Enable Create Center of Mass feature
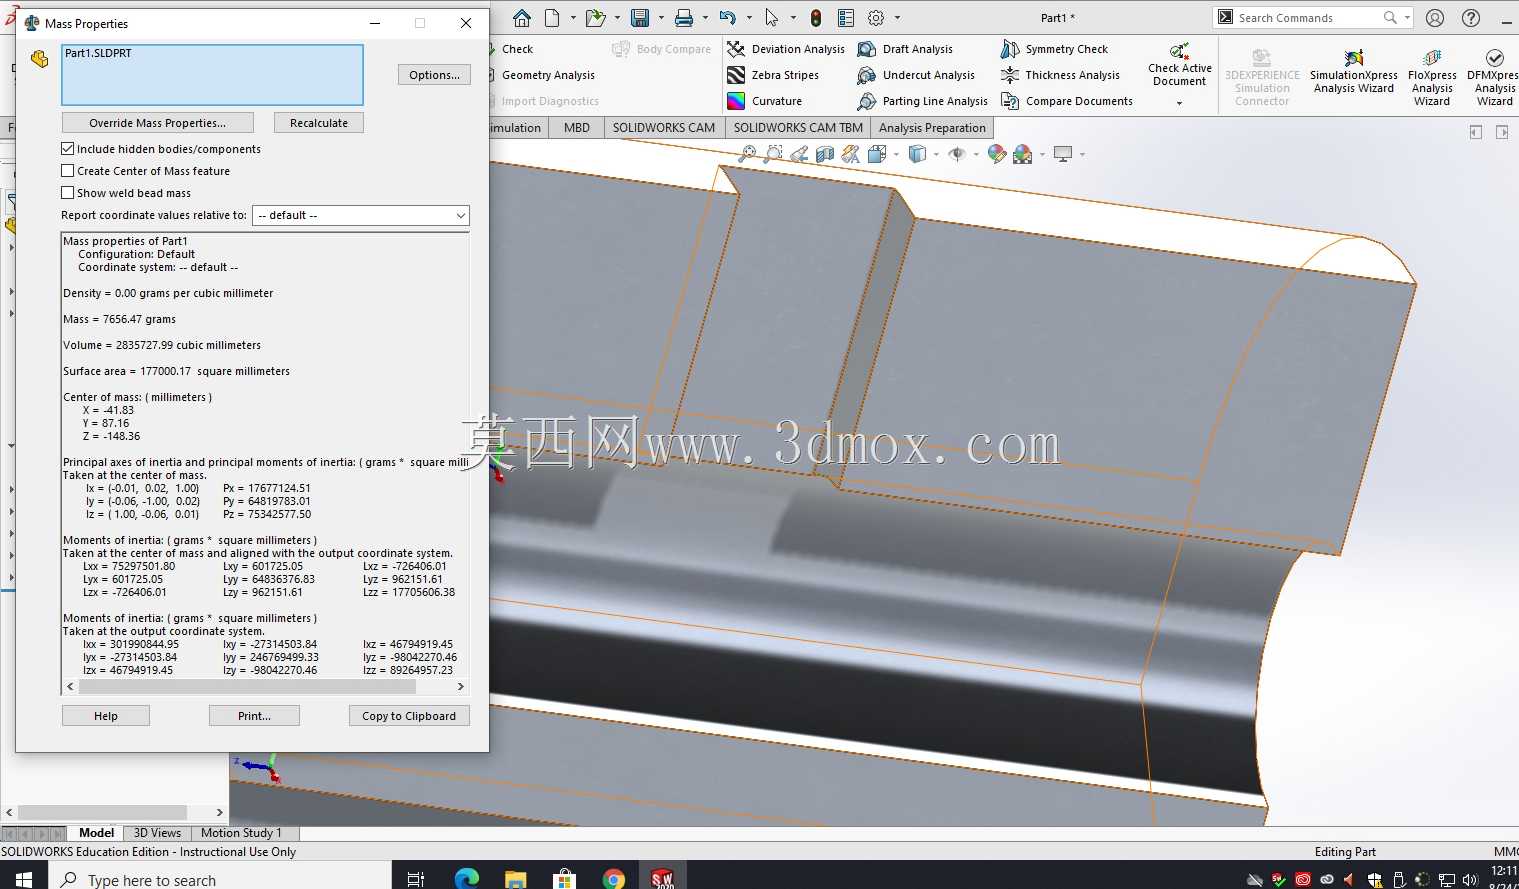The height and width of the screenshot is (889, 1519). click(68, 171)
